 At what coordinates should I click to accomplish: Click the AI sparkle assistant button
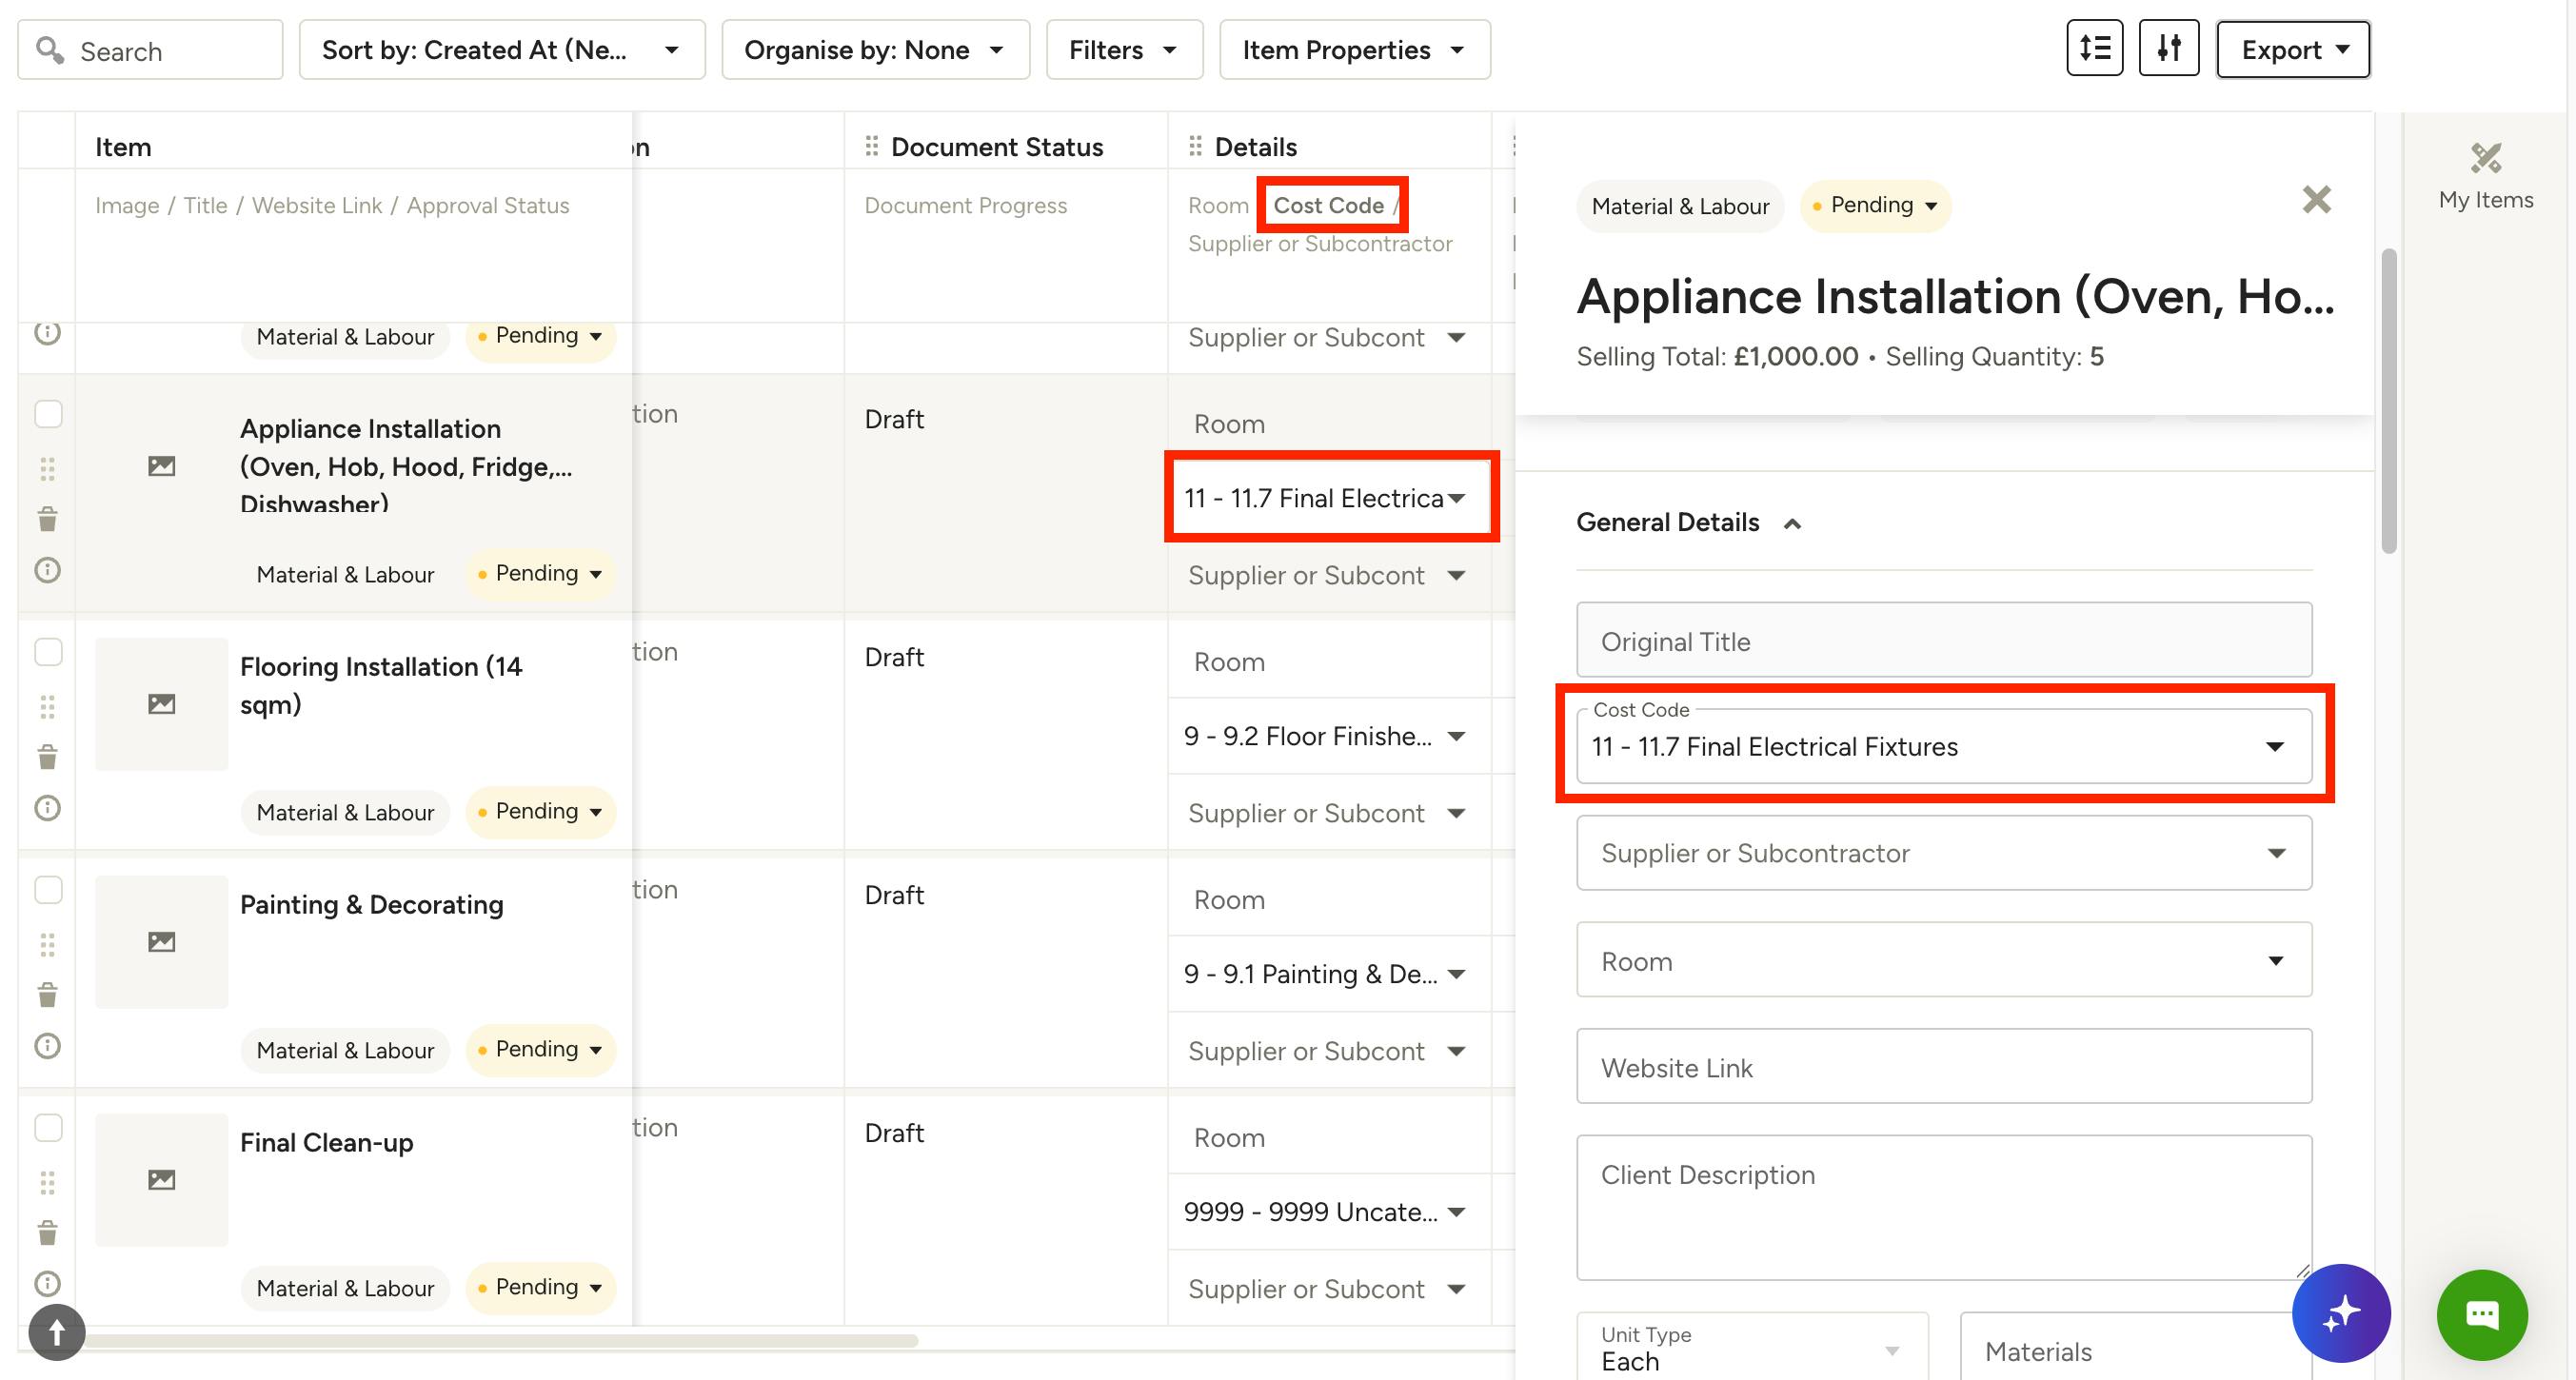[2340, 1313]
